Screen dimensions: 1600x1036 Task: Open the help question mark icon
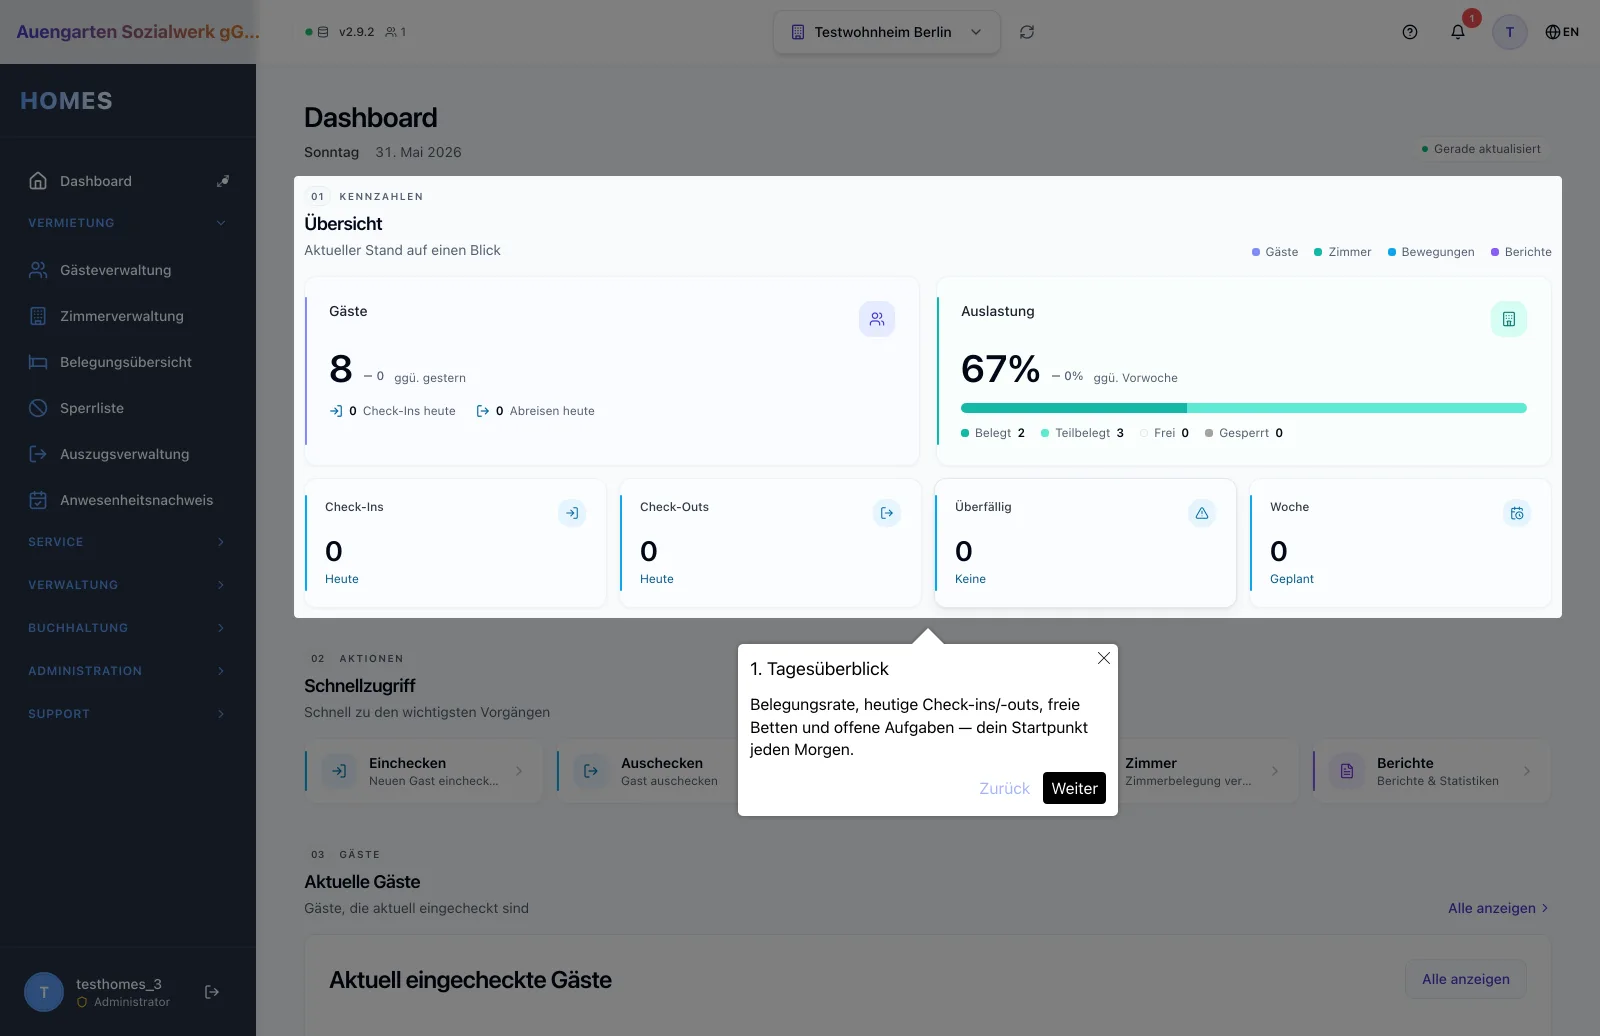[1410, 32]
